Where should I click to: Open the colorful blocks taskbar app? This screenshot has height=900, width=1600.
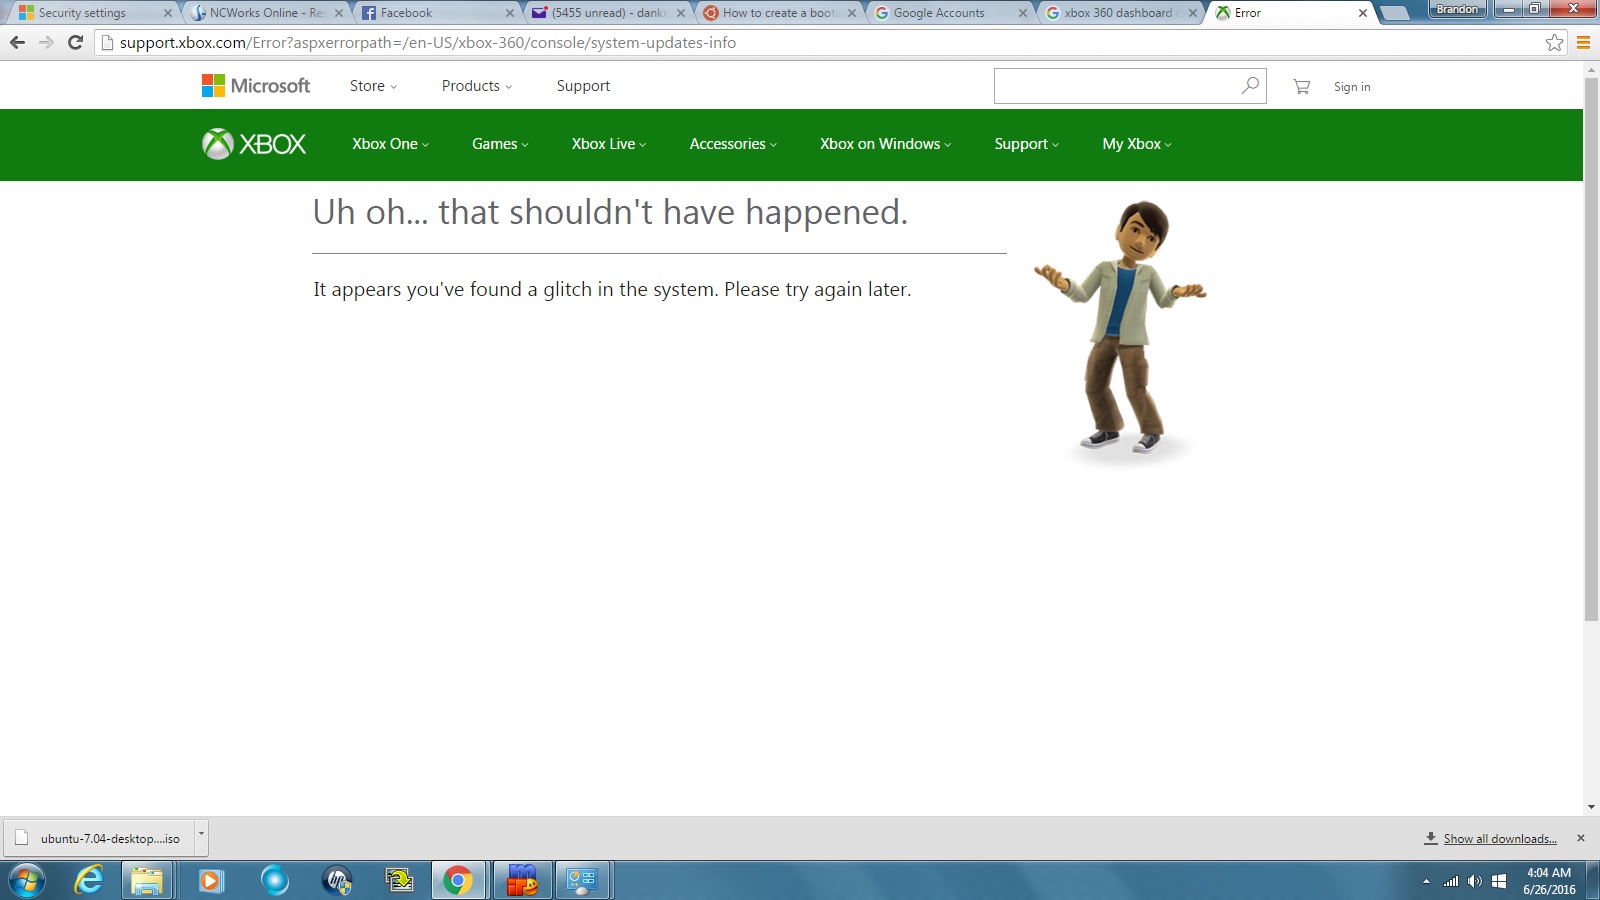522,881
